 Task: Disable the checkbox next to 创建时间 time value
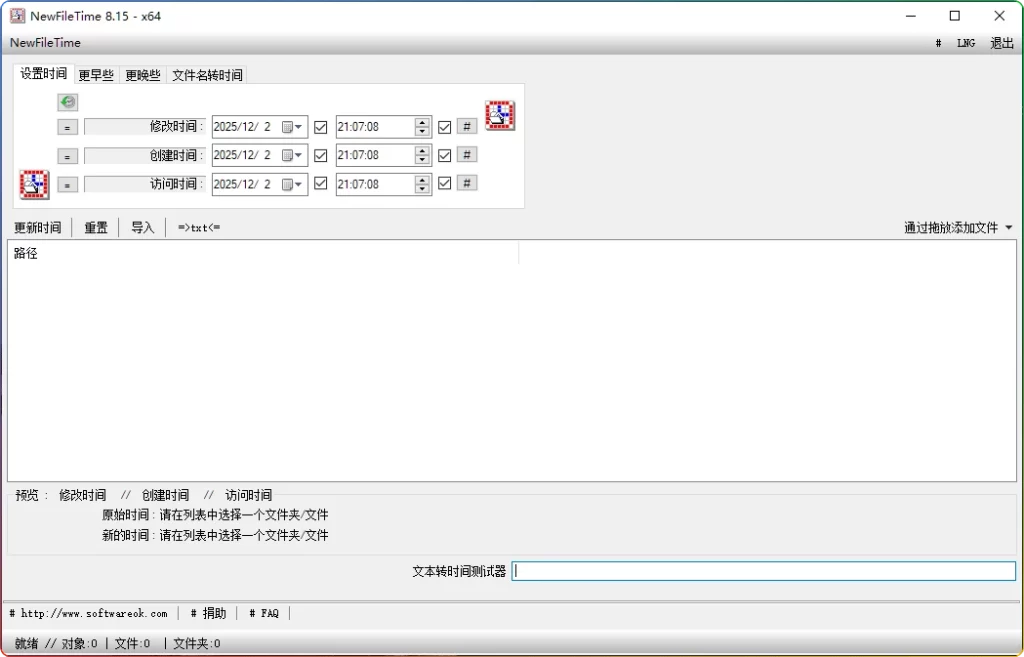pos(444,155)
